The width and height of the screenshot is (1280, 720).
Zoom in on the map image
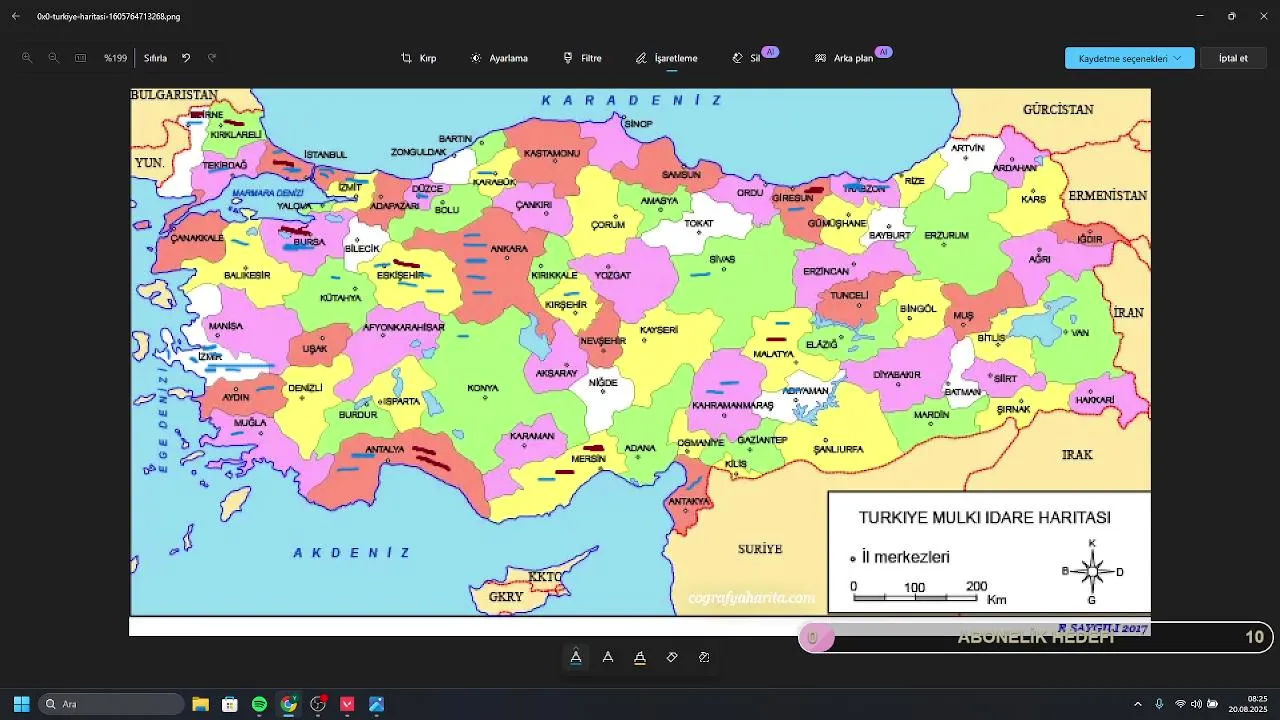pyautogui.click(x=27, y=58)
